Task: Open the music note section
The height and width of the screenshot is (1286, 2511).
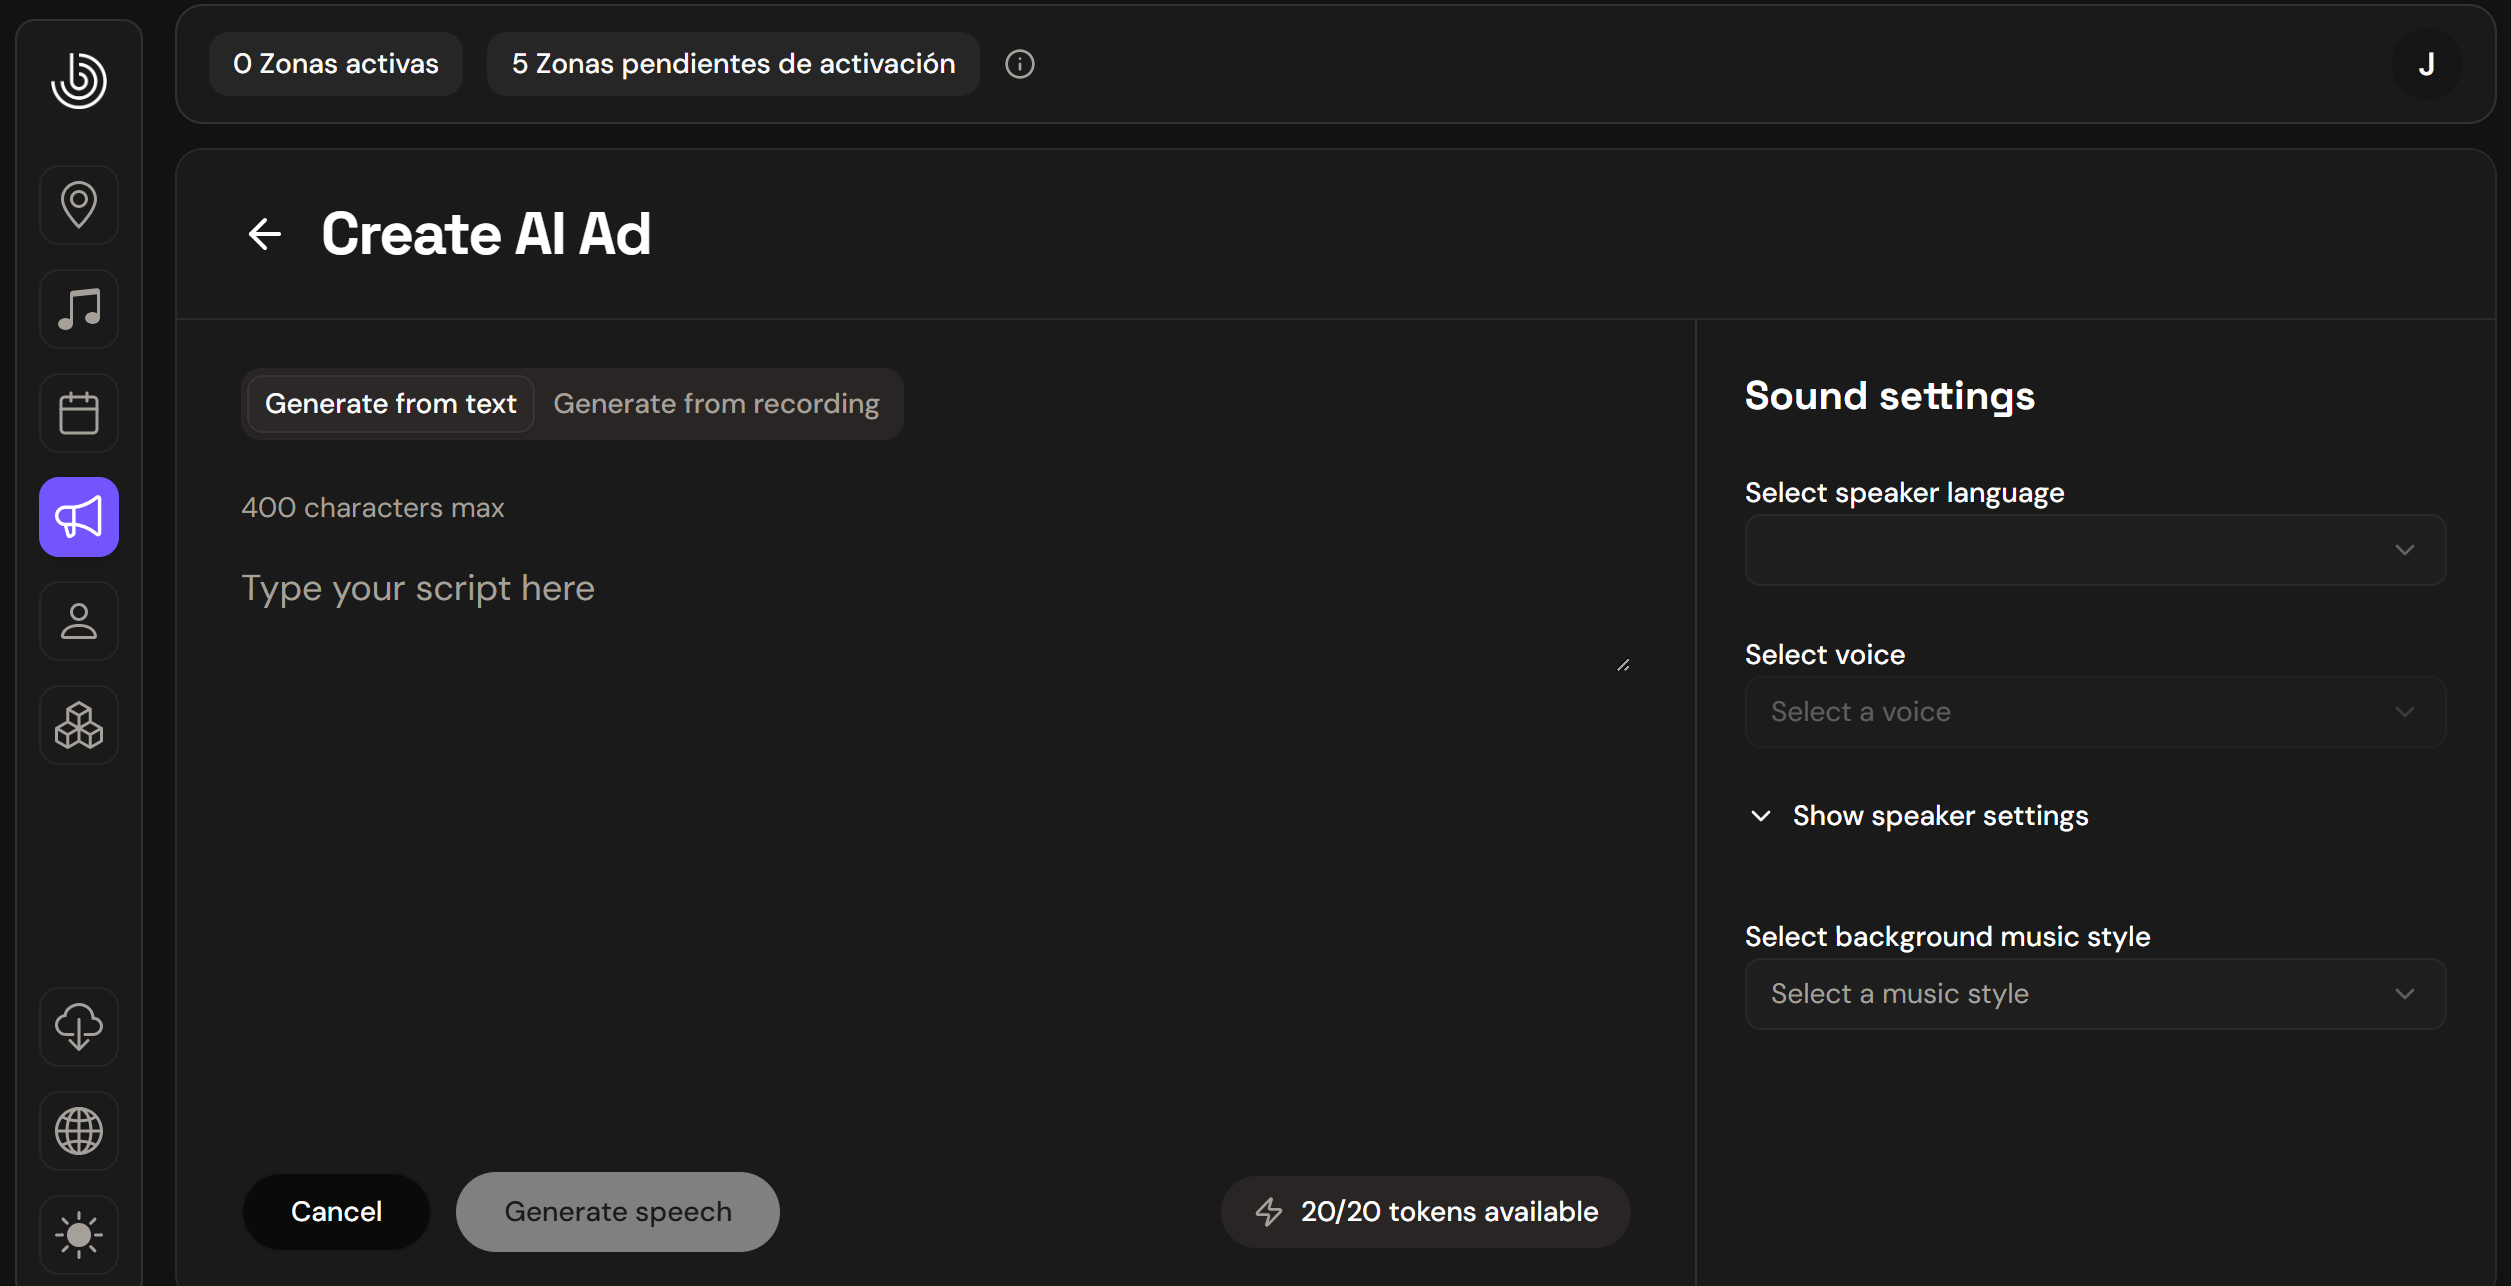Action: tap(79, 309)
